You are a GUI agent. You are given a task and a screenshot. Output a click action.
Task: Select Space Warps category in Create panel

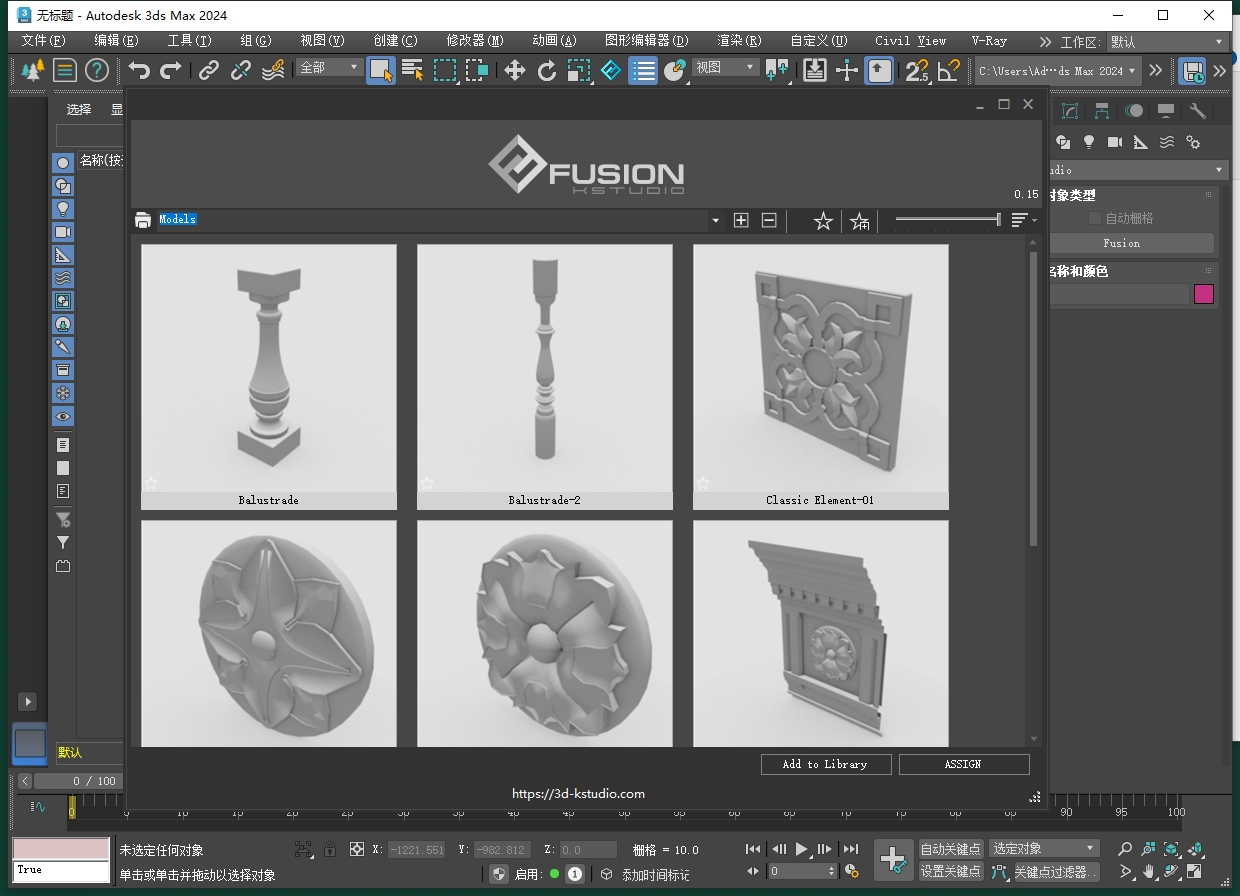point(1167,142)
